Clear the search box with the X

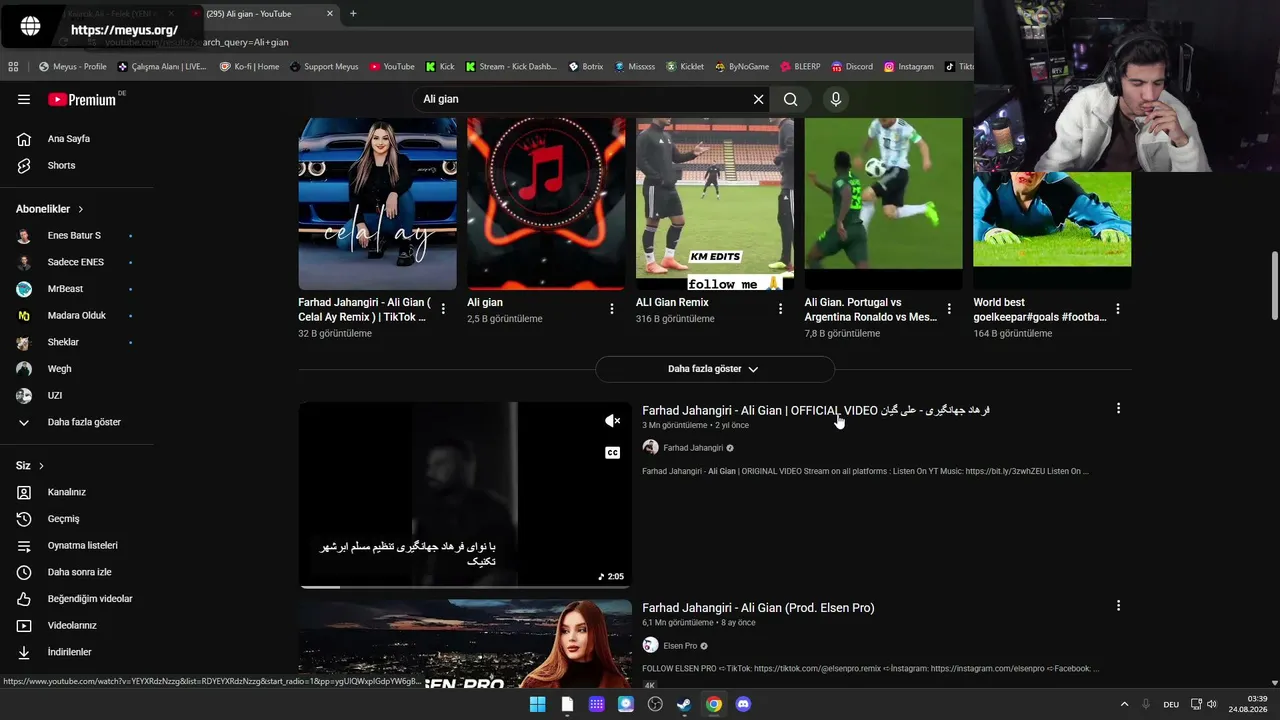pos(758,99)
